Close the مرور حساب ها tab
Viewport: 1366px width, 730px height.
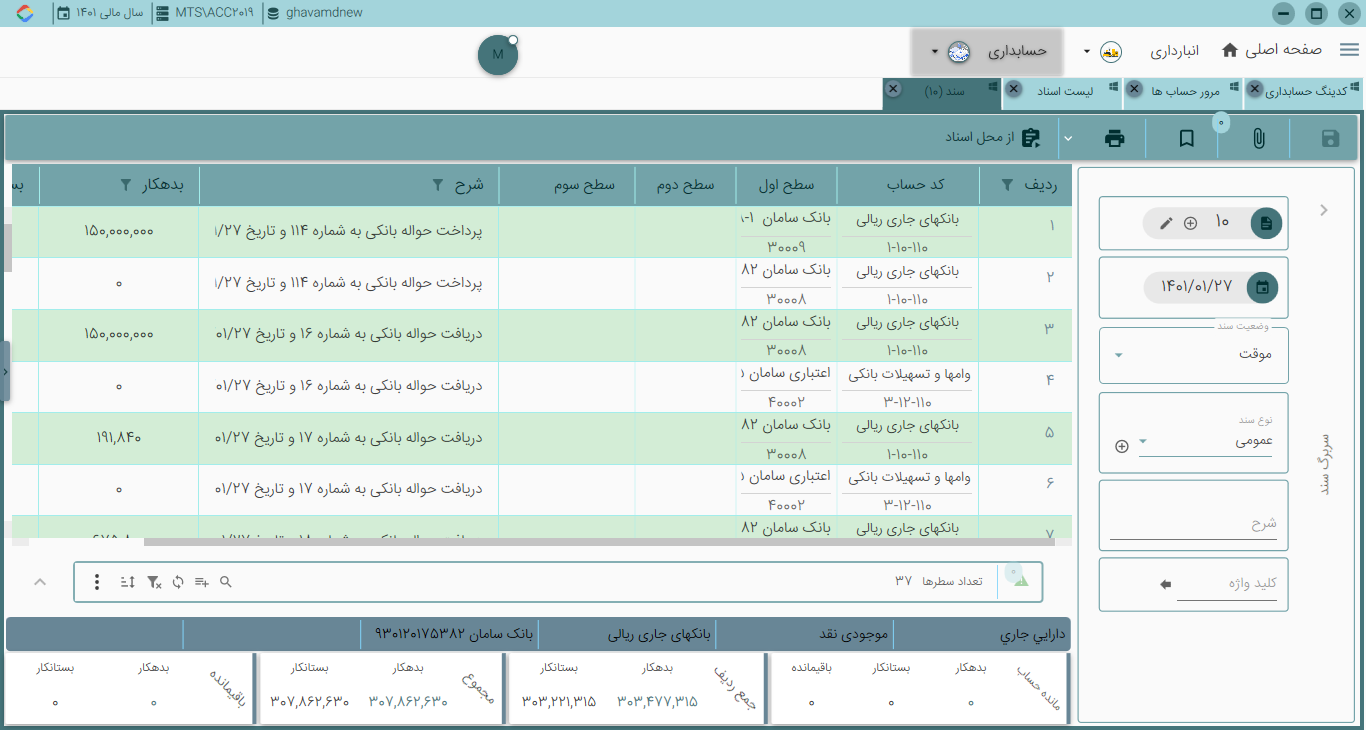[1134, 89]
